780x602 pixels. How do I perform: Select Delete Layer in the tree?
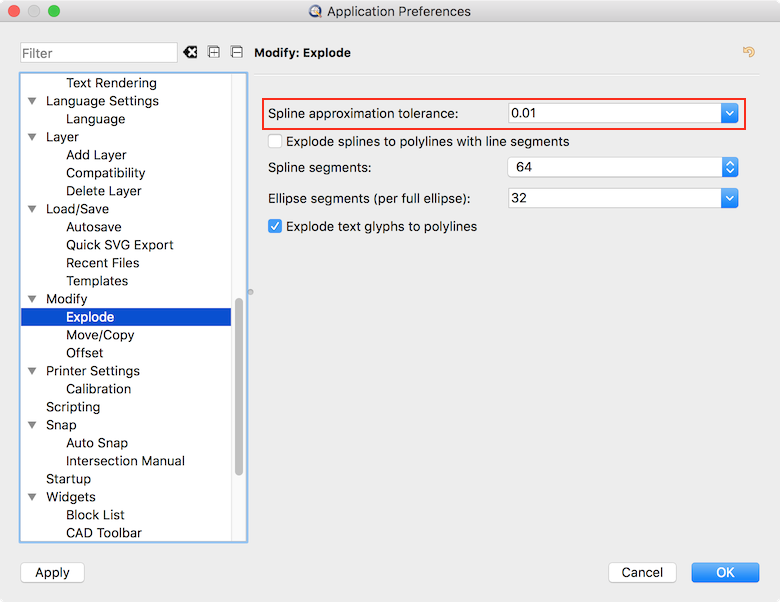[103, 191]
